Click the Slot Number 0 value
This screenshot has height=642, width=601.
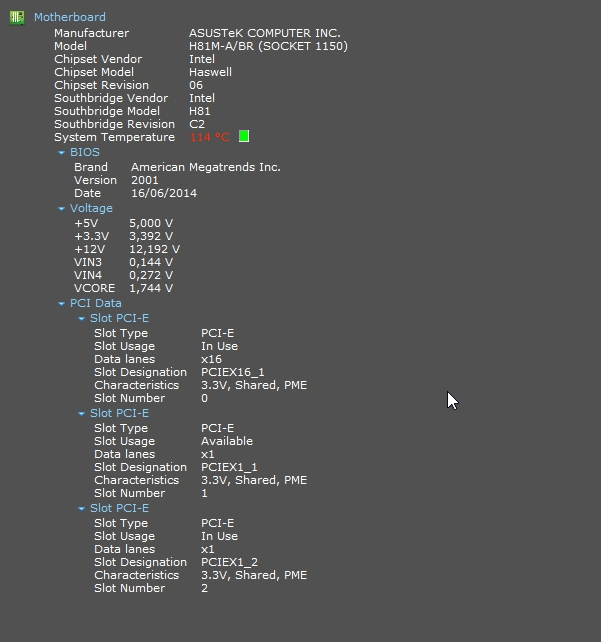coord(204,398)
